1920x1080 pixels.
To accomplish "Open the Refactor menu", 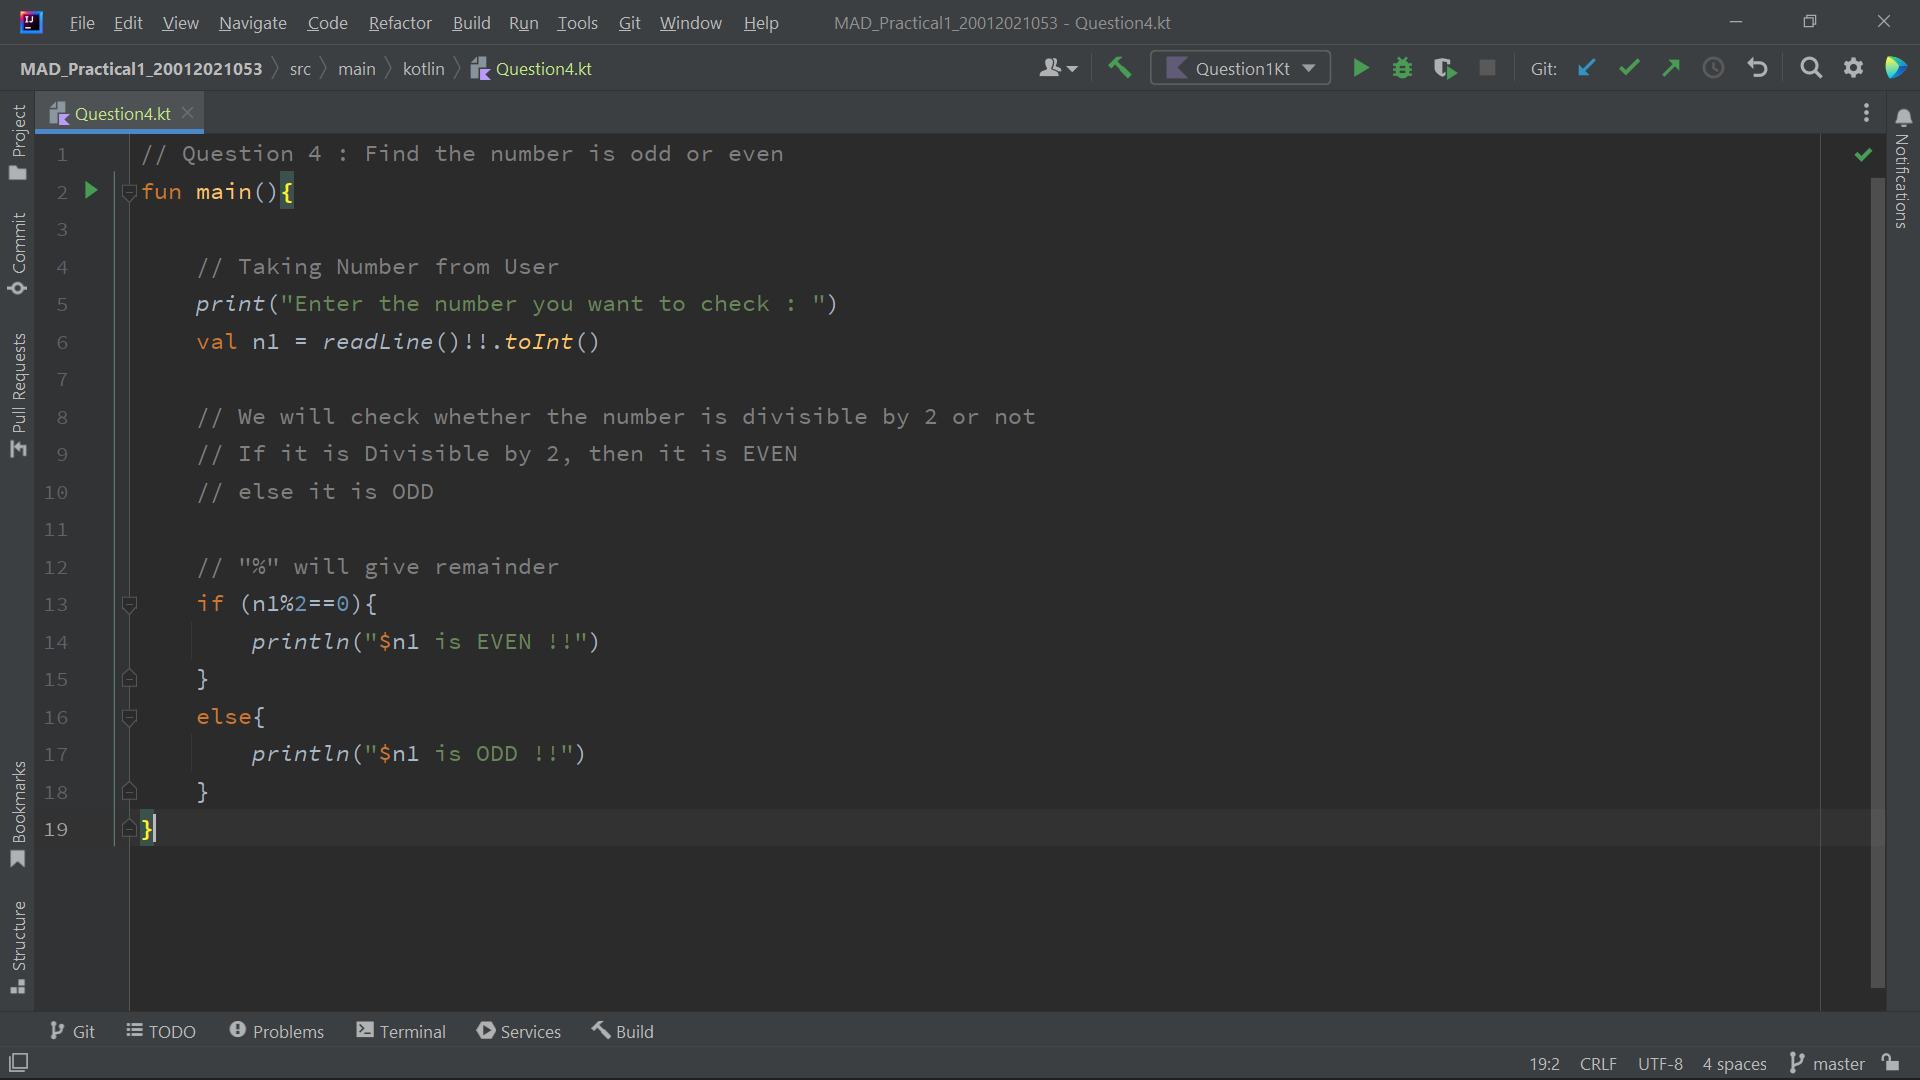I will click(399, 22).
